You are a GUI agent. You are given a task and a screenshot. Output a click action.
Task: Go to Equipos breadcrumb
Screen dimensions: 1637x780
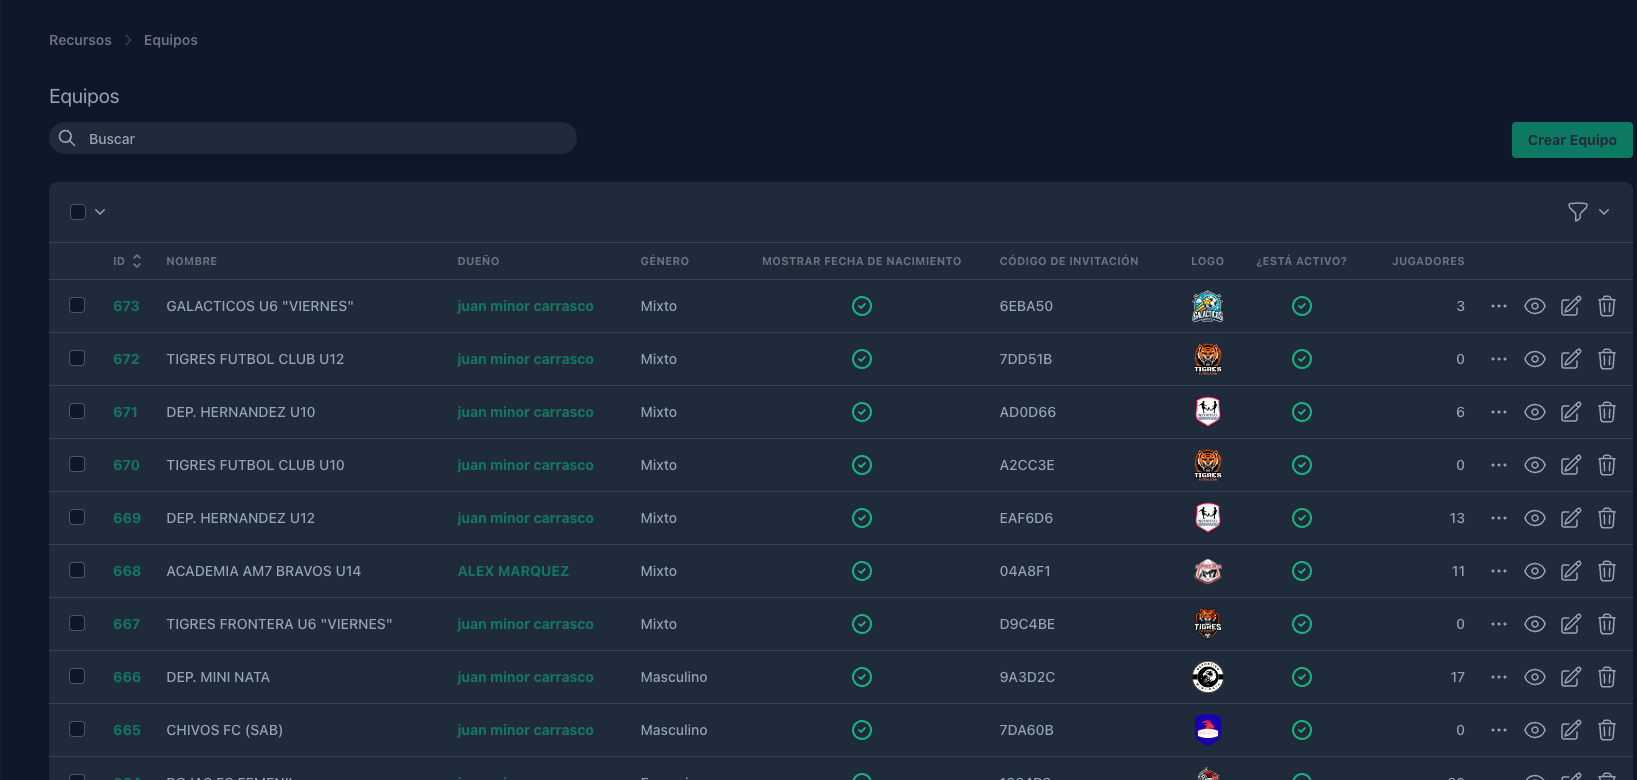[x=171, y=40]
